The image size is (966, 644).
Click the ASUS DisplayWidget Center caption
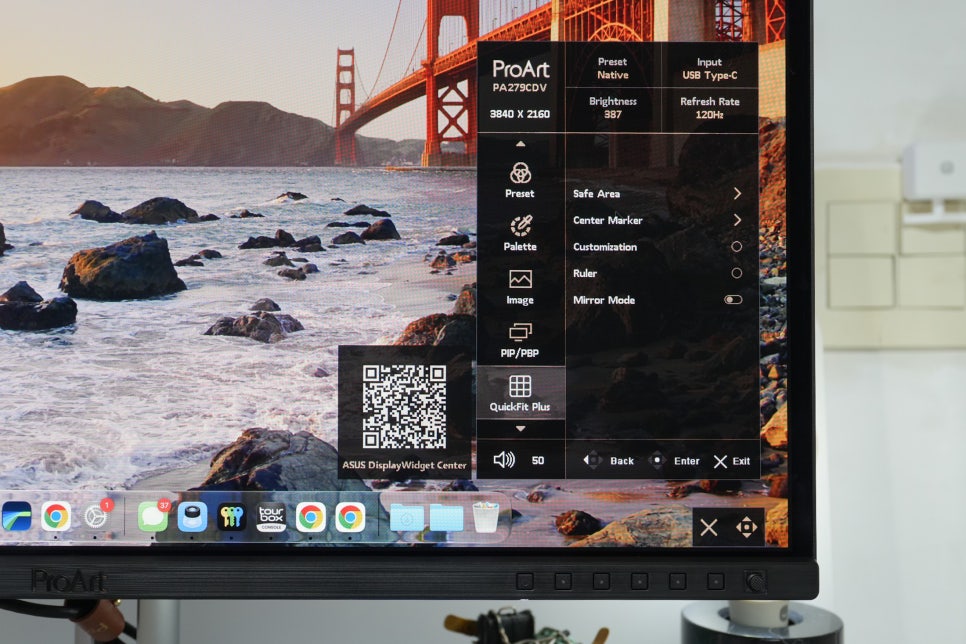coord(404,465)
